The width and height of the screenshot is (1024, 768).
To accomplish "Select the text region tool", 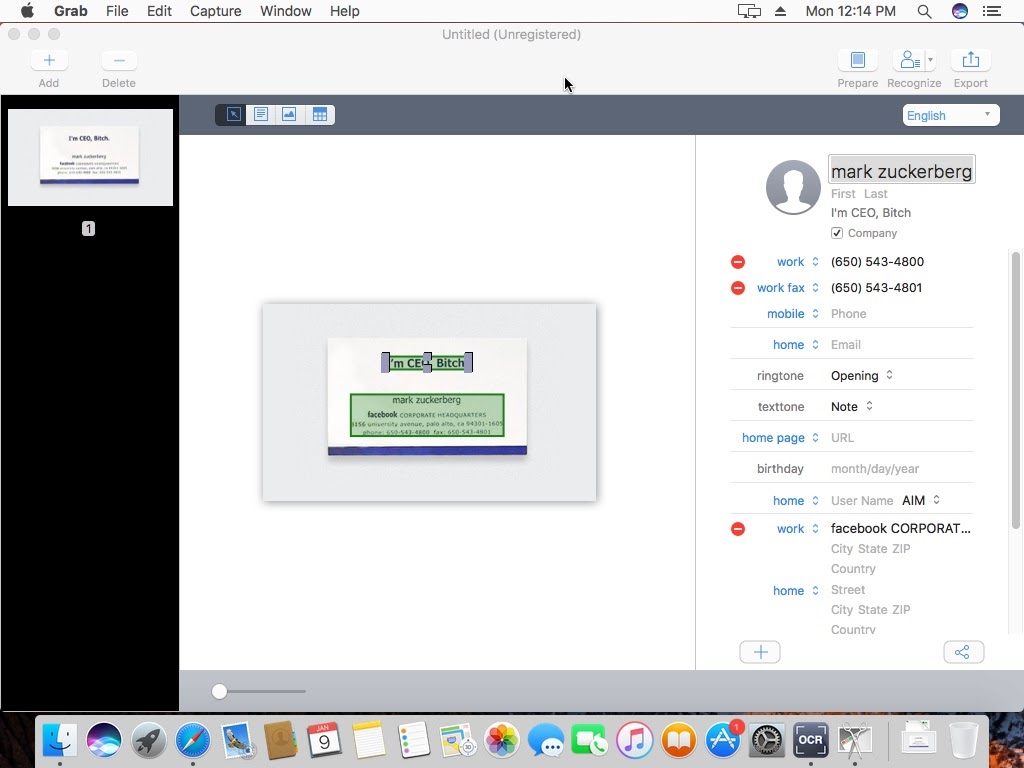I will (261, 115).
